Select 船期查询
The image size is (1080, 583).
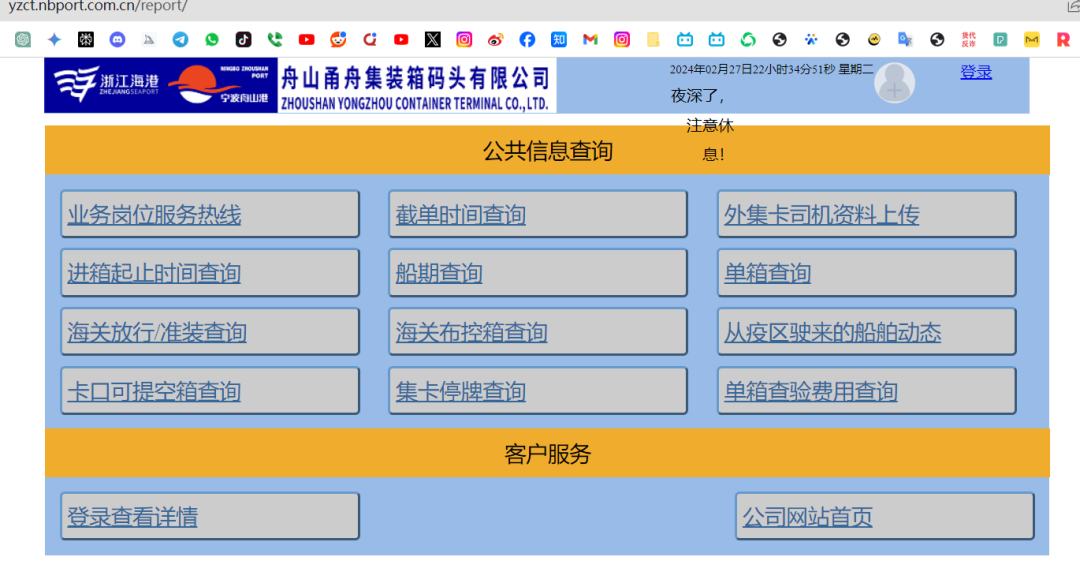(x=439, y=272)
